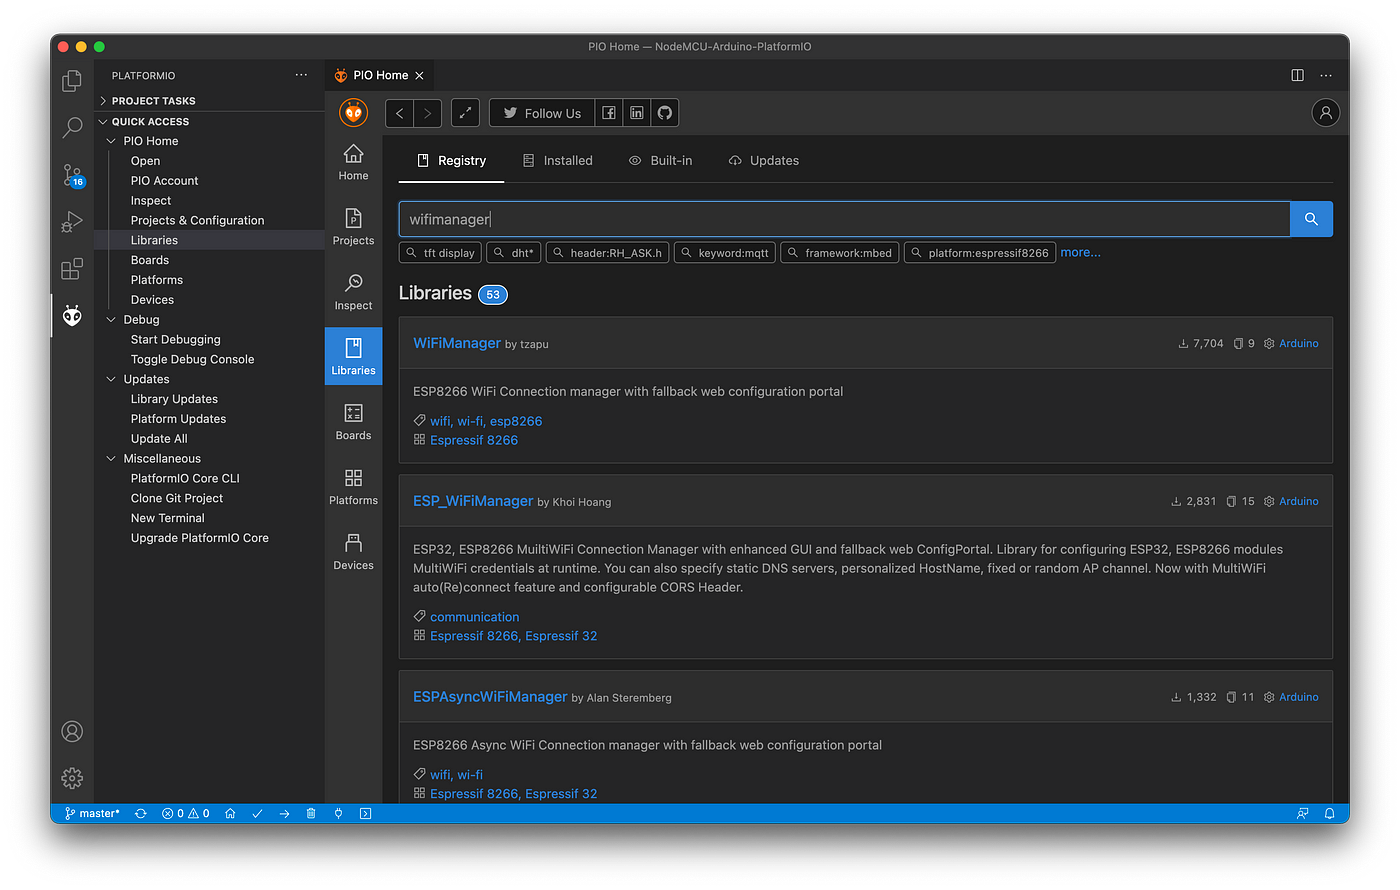This screenshot has height=890, width=1400.
Task: Open the Search view in activity bar
Action: pos(72,127)
